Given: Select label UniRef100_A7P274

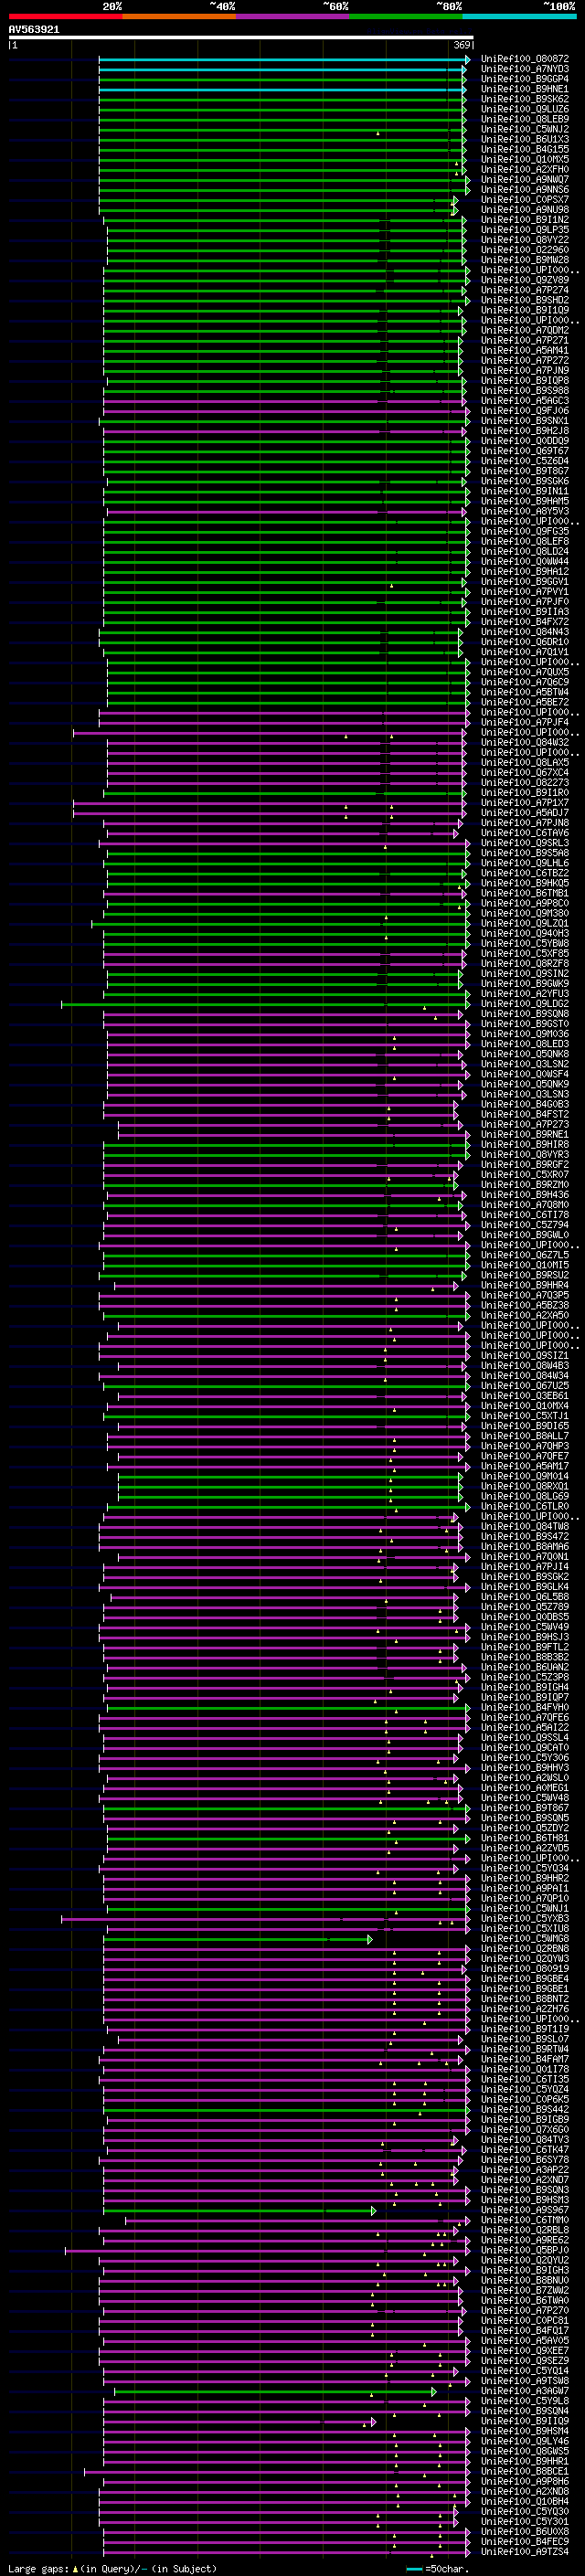Looking at the screenshot, I should pyautogui.click(x=525, y=290).
